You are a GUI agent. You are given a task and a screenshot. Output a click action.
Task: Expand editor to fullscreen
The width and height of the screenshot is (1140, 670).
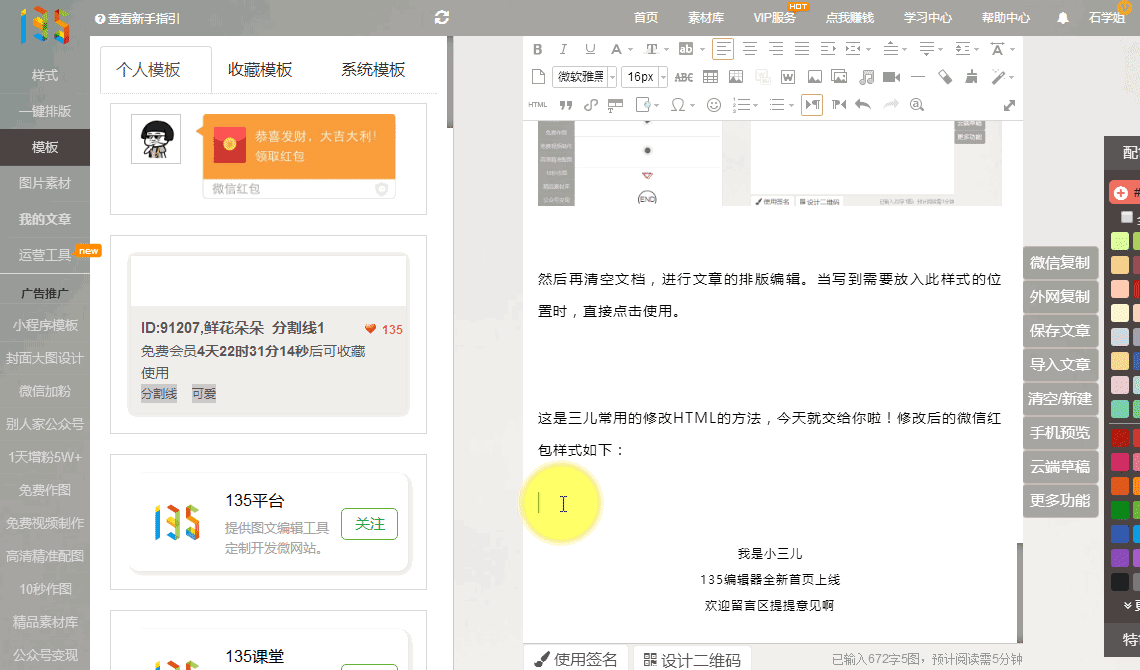pyautogui.click(x=1009, y=105)
